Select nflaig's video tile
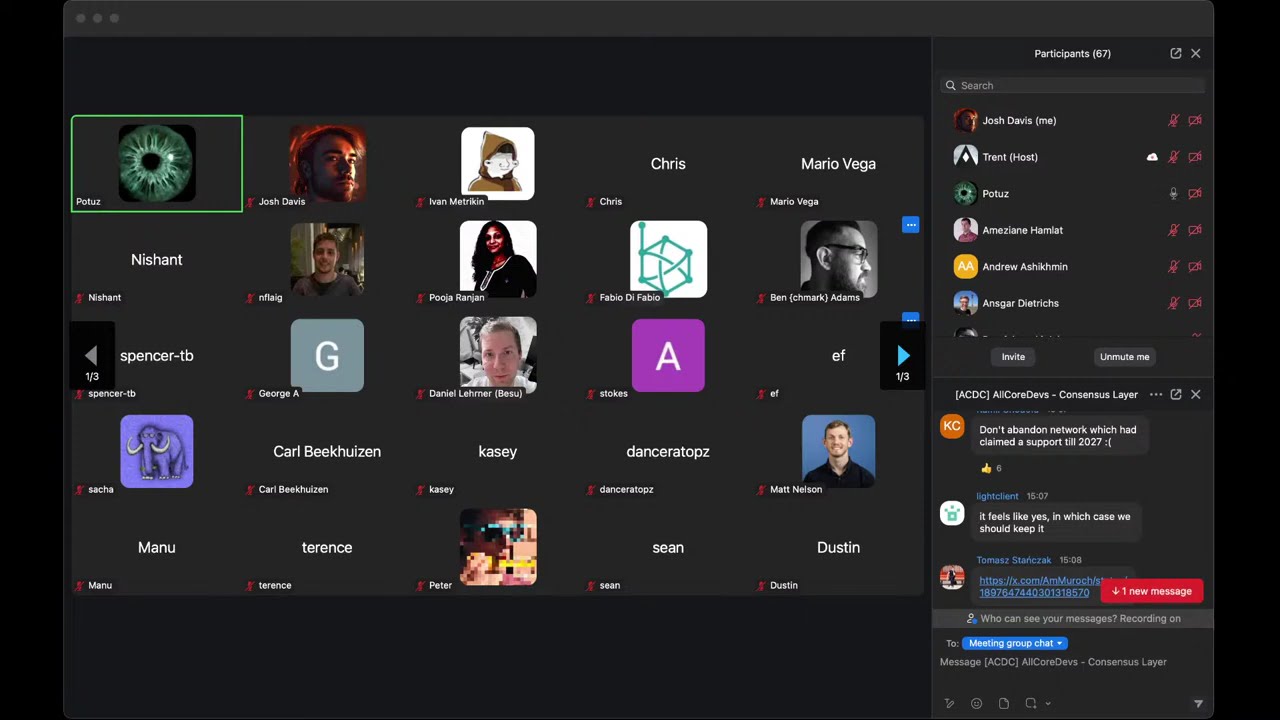 [x=327, y=260]
